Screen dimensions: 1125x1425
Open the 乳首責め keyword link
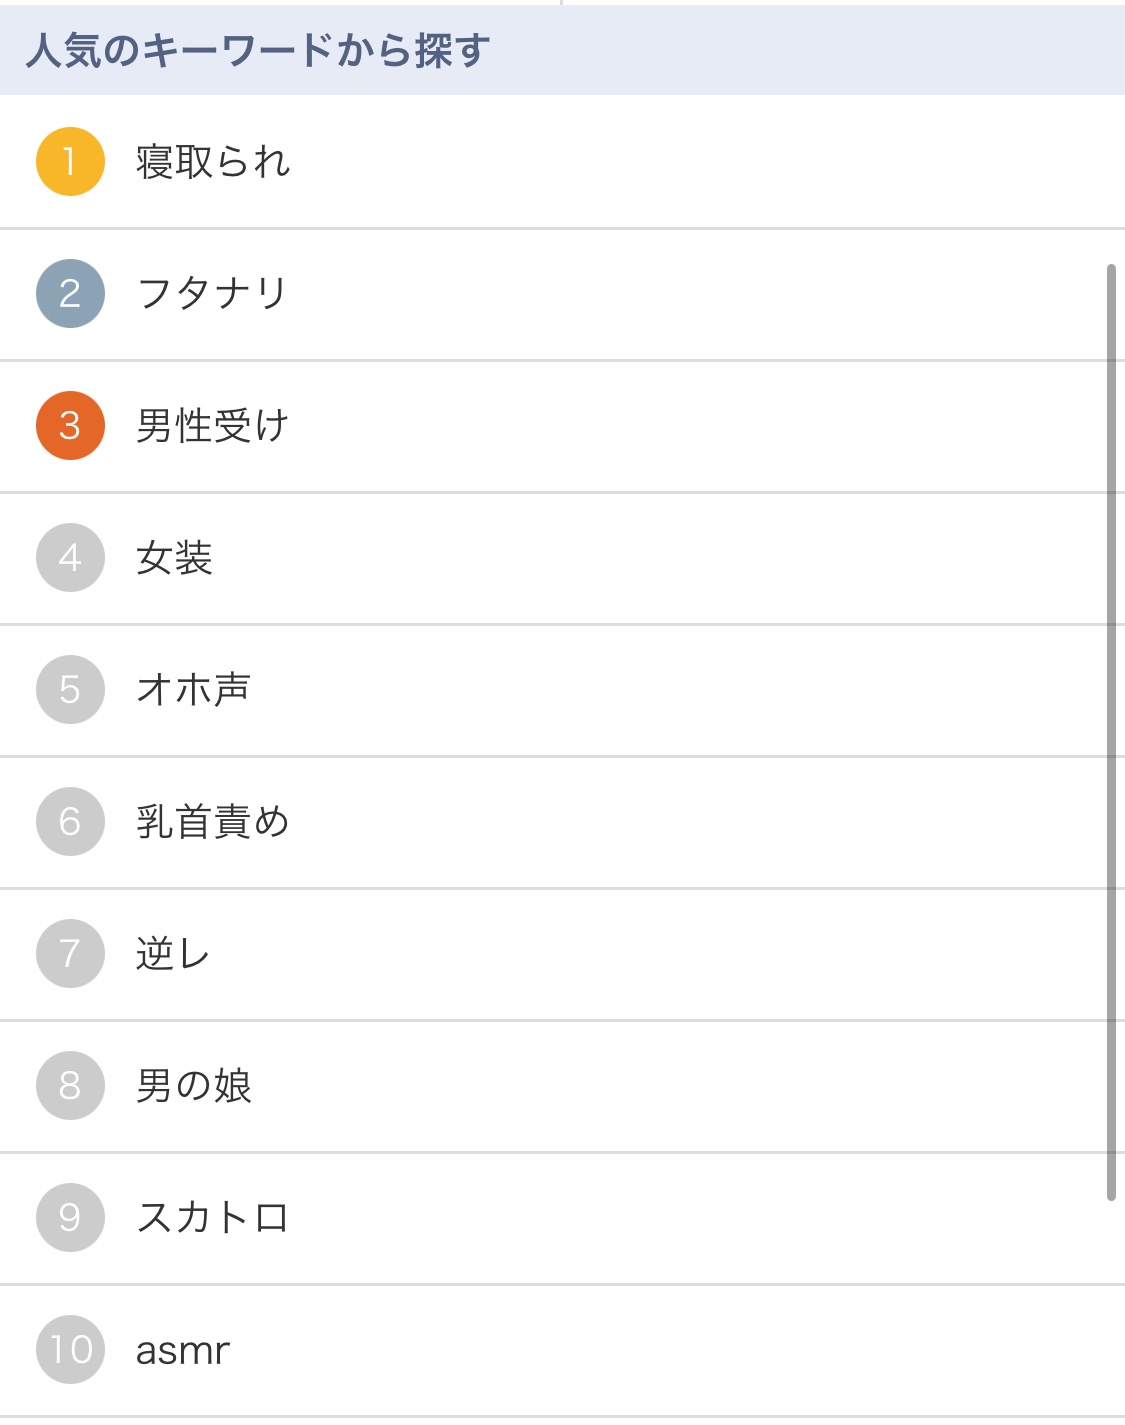[212, 822]
